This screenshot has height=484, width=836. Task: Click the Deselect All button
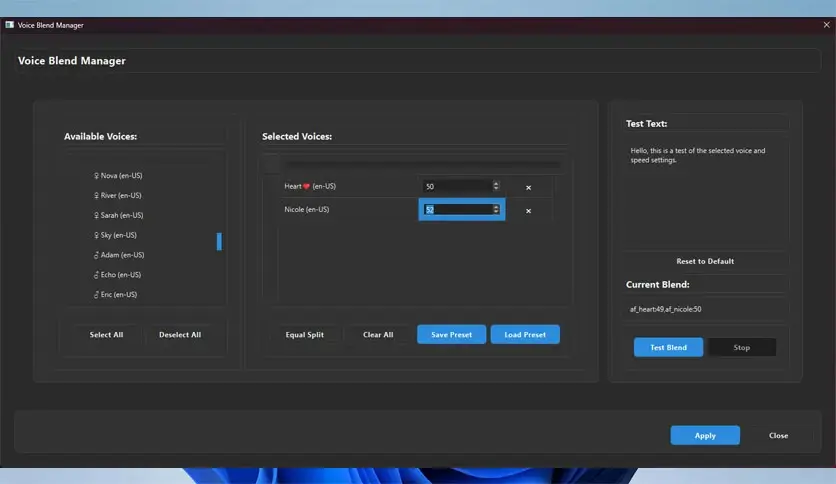click(x=180, y=335)
